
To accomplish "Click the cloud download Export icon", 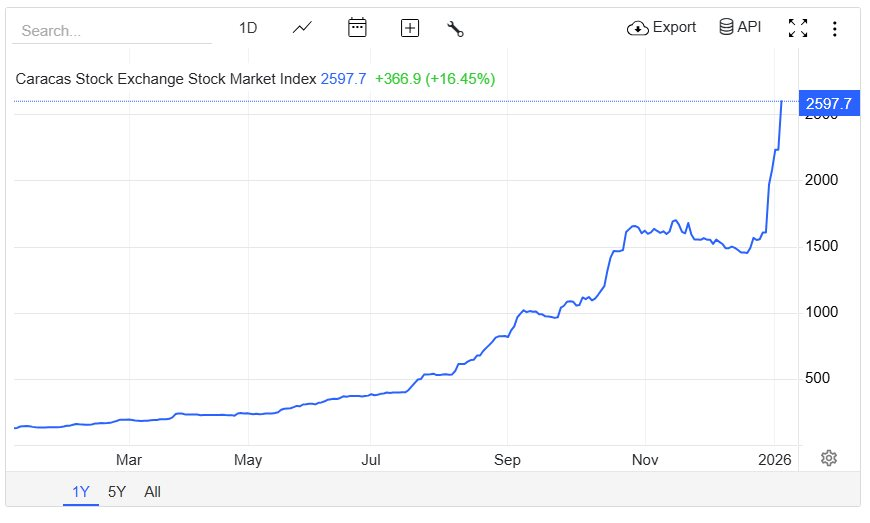I will (637, 28).
